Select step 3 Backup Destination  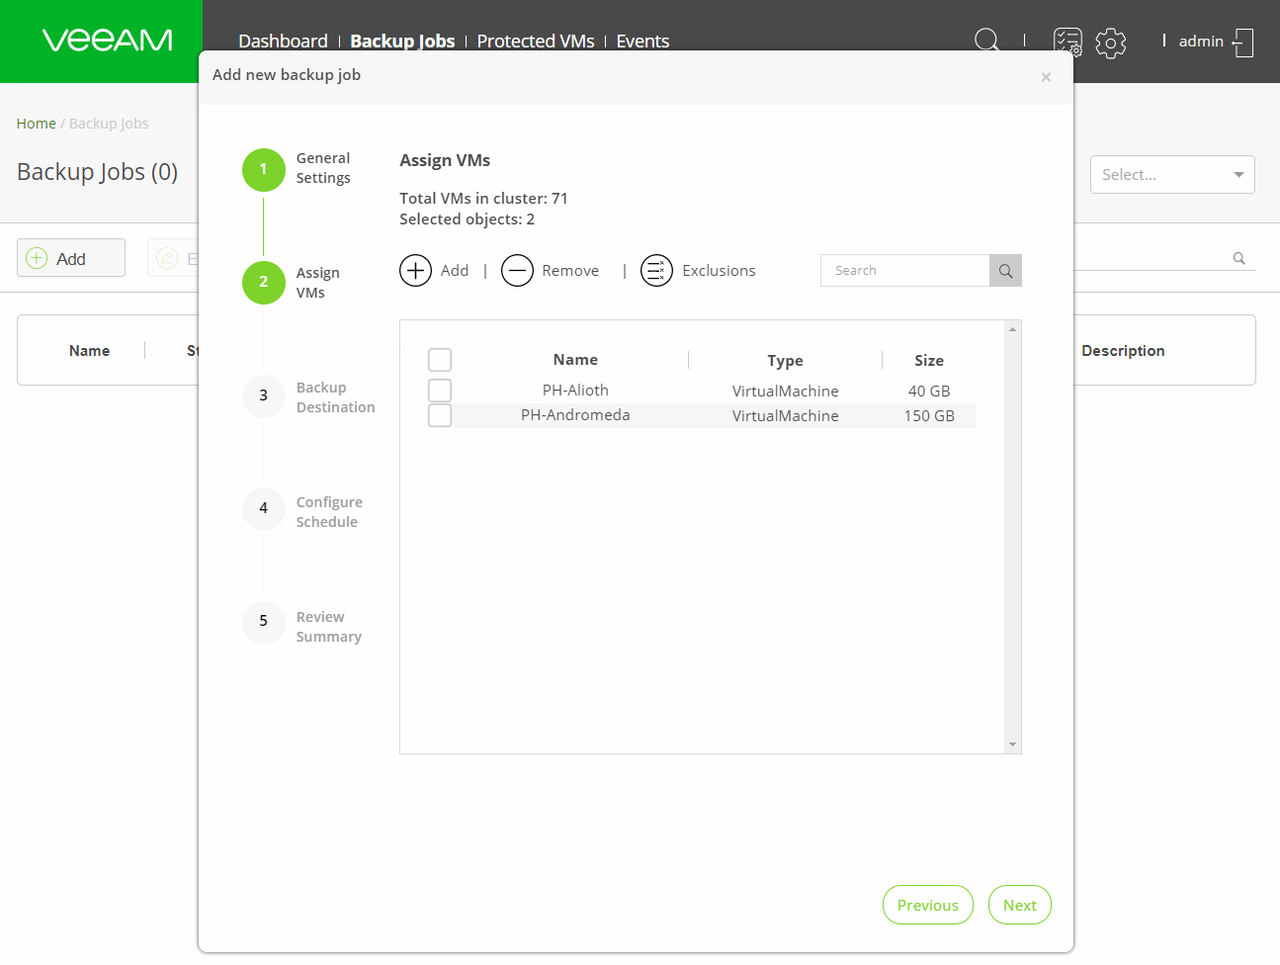pos(264,396)
